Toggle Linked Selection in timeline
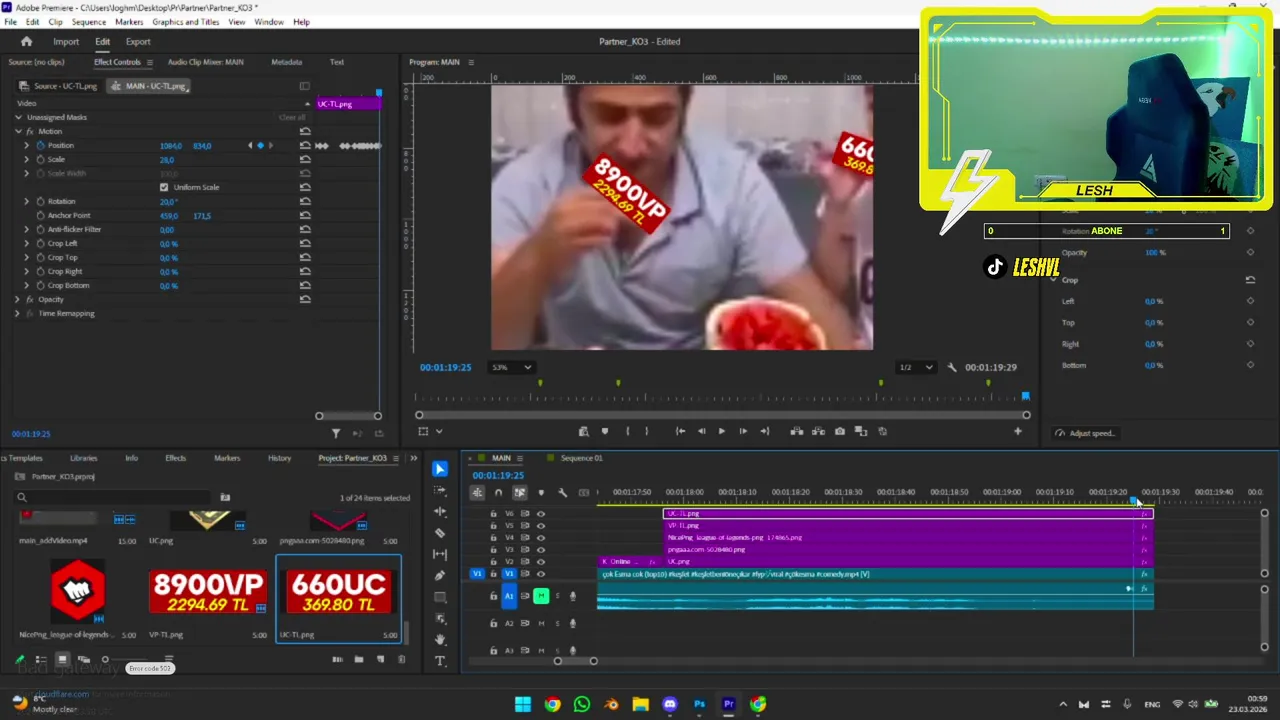This screenshot has height=720, width=1280. tap(519, 492)
